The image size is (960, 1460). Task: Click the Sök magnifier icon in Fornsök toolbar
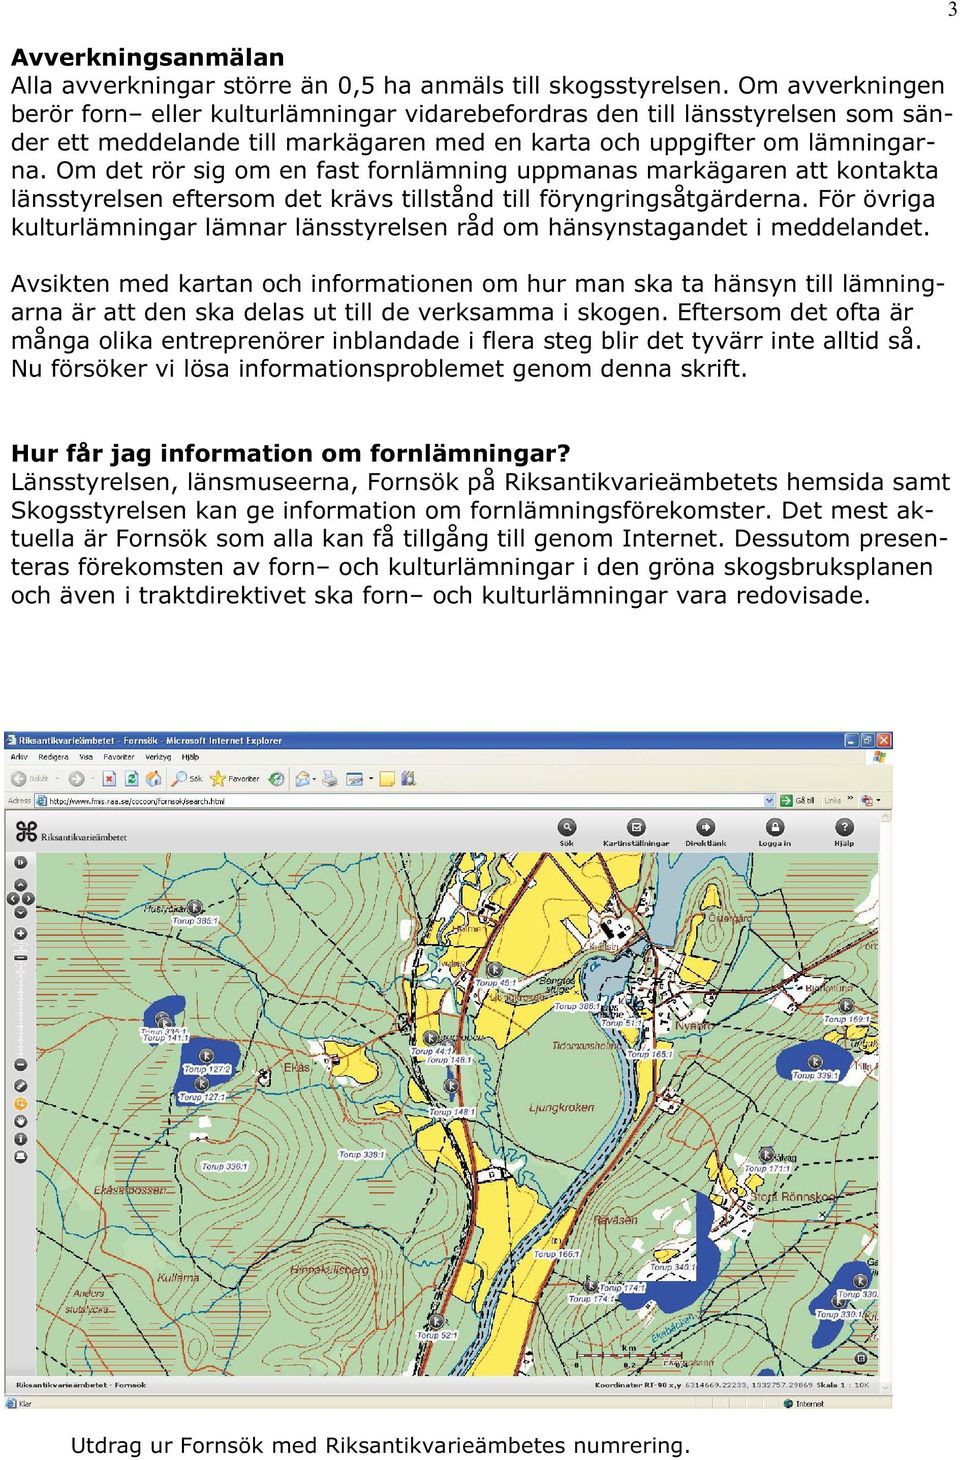pyautogui.click(x=567, y=827)
